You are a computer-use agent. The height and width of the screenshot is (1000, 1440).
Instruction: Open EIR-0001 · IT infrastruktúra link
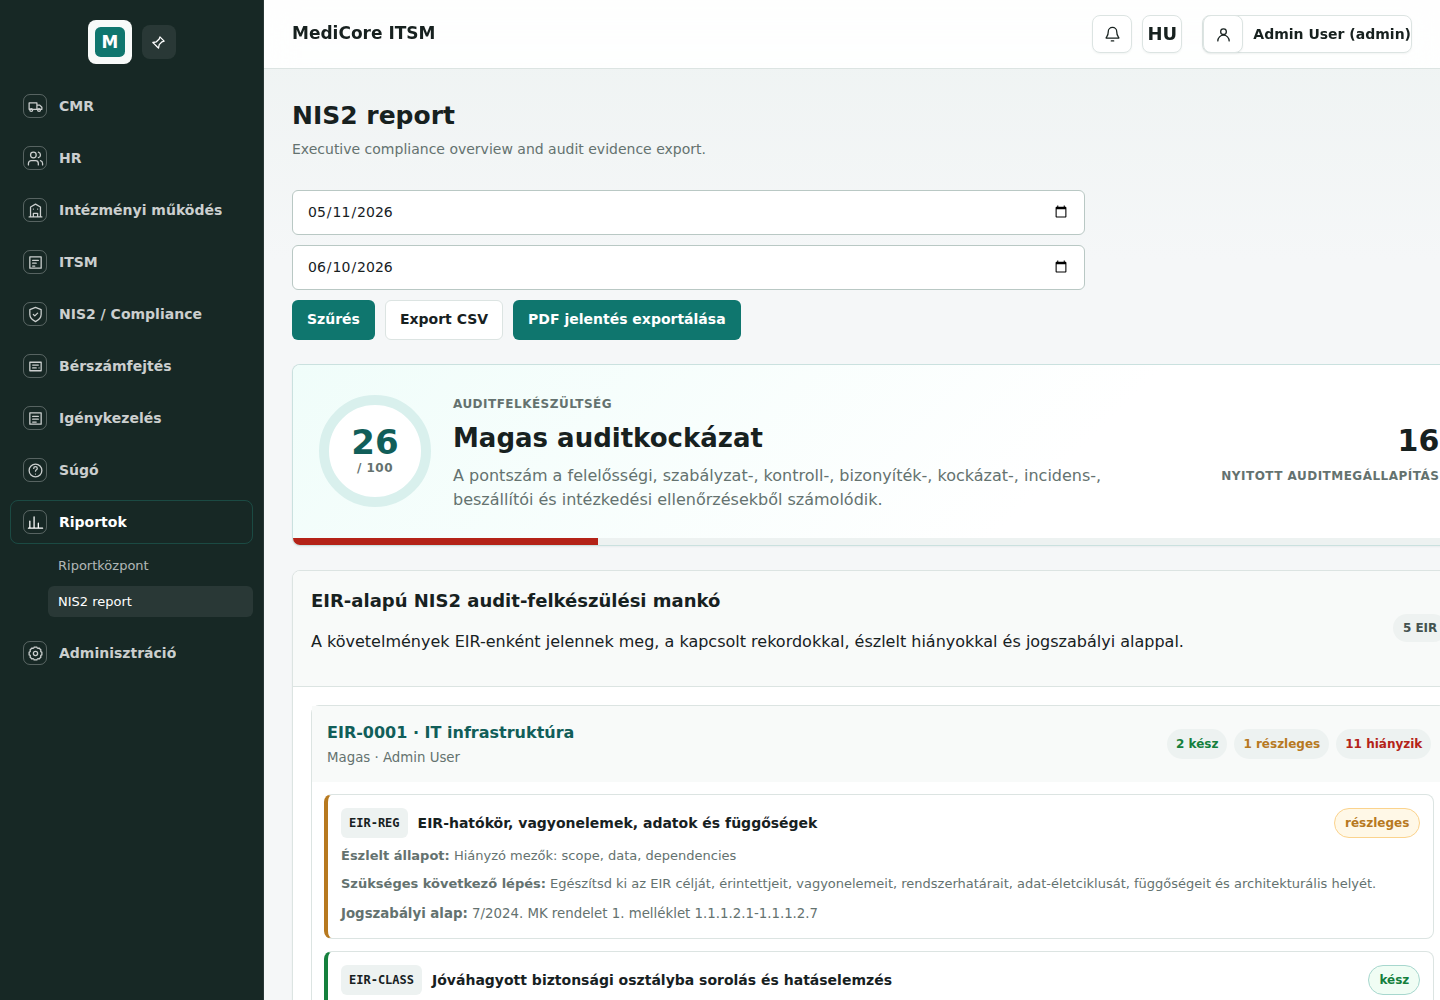(x=450, y=732)
